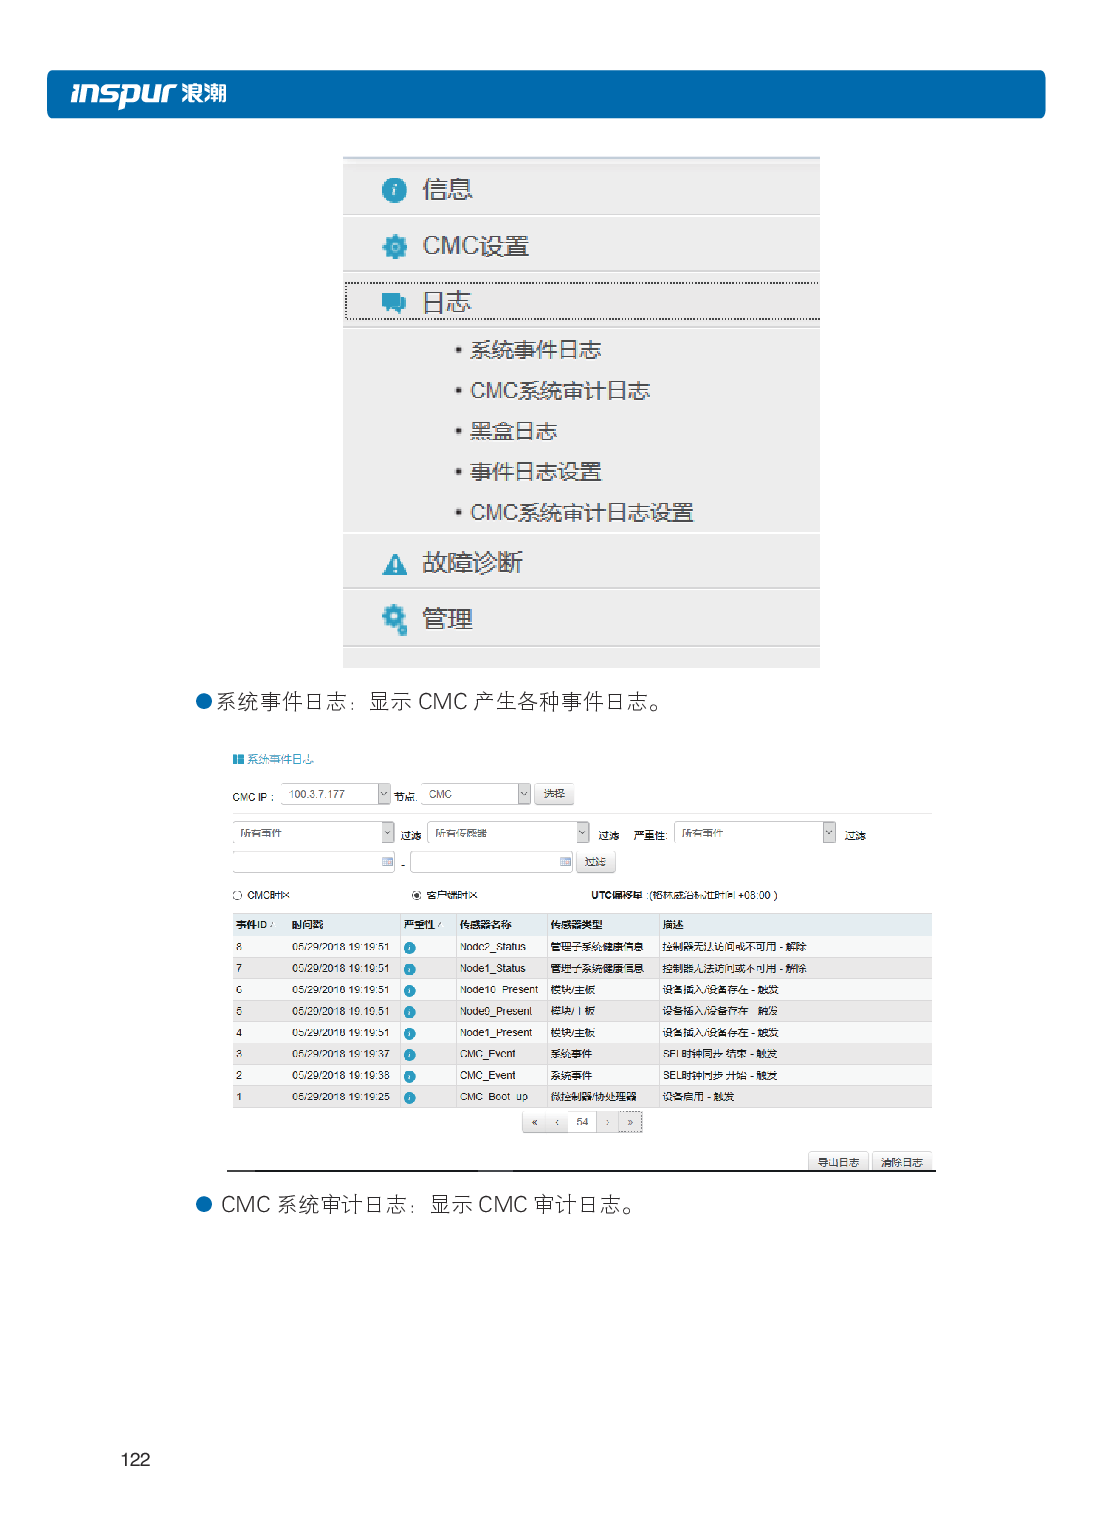Open CMC系统审计日志设置 menu entry

[x=583, y=512]
